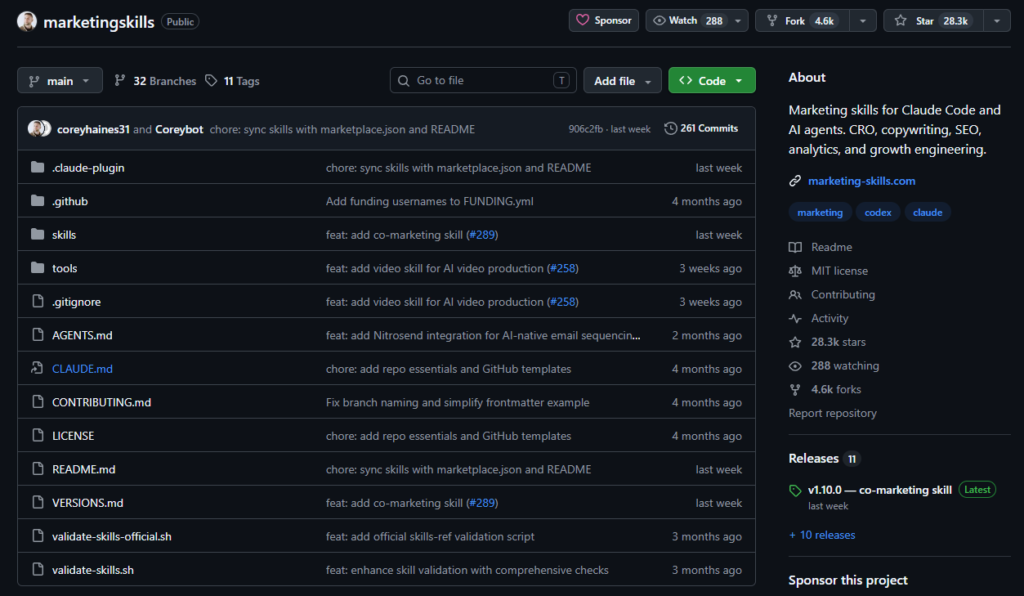Click the validate-skills-official.sh file icon
Viewport: 1024px width, 596px height.
38,536
